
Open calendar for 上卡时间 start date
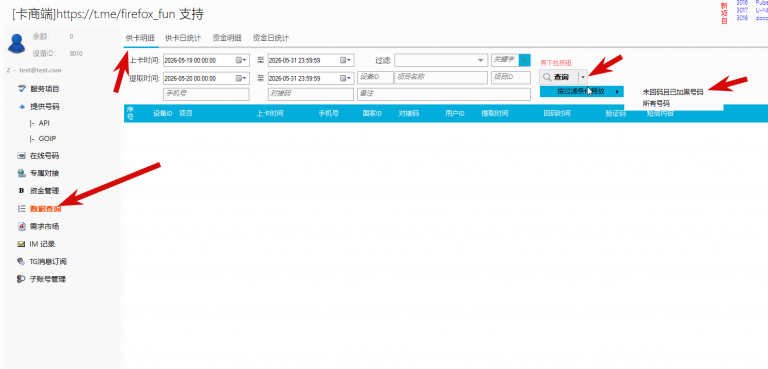240,60
